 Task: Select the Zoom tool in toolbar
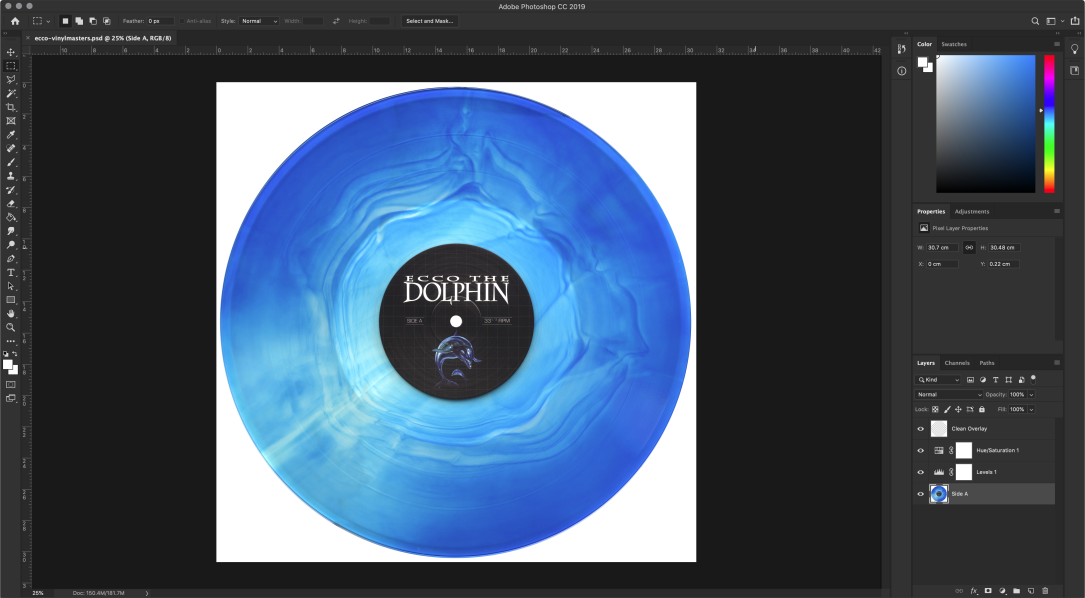[x=11, y=327]
